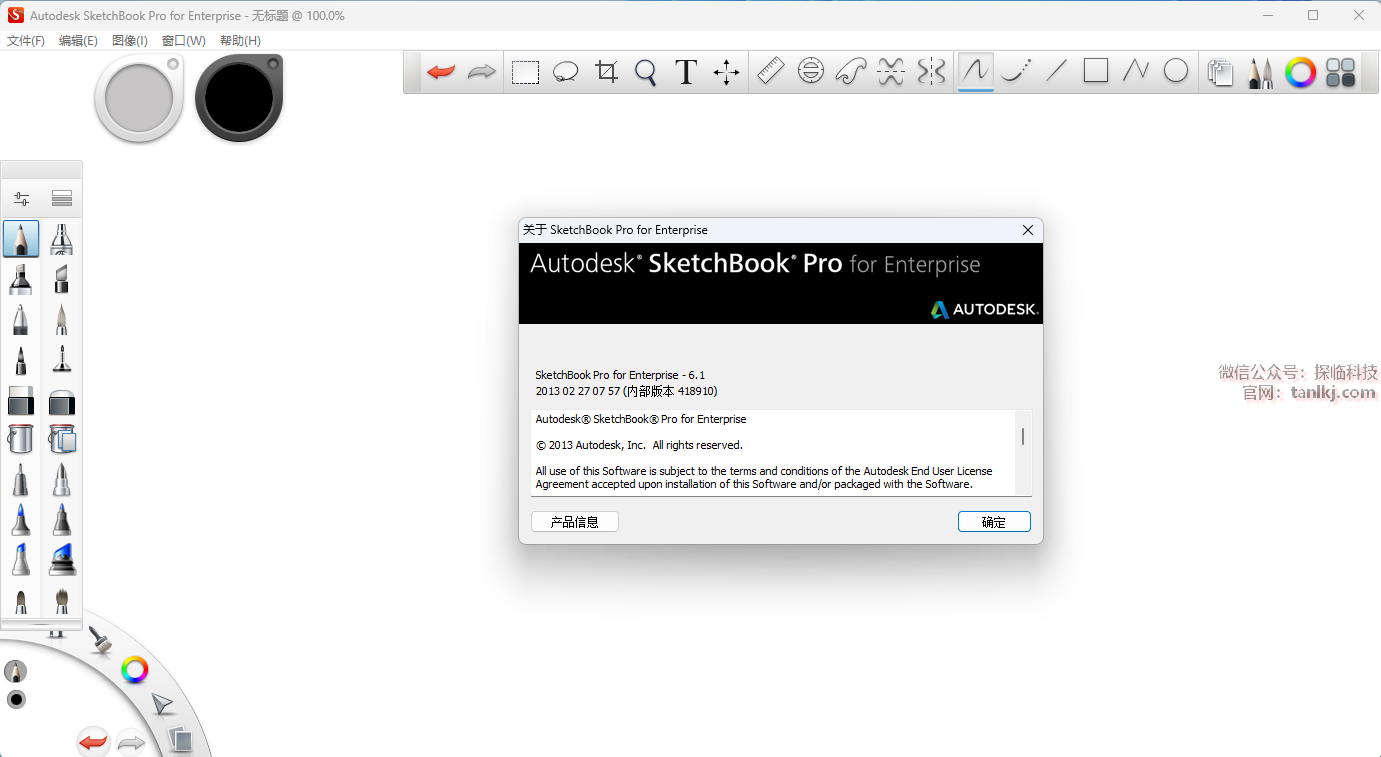The width and height of the screenshot is (1381, 757).
Task: Select the Lasso selection tool
Action: 566,72
